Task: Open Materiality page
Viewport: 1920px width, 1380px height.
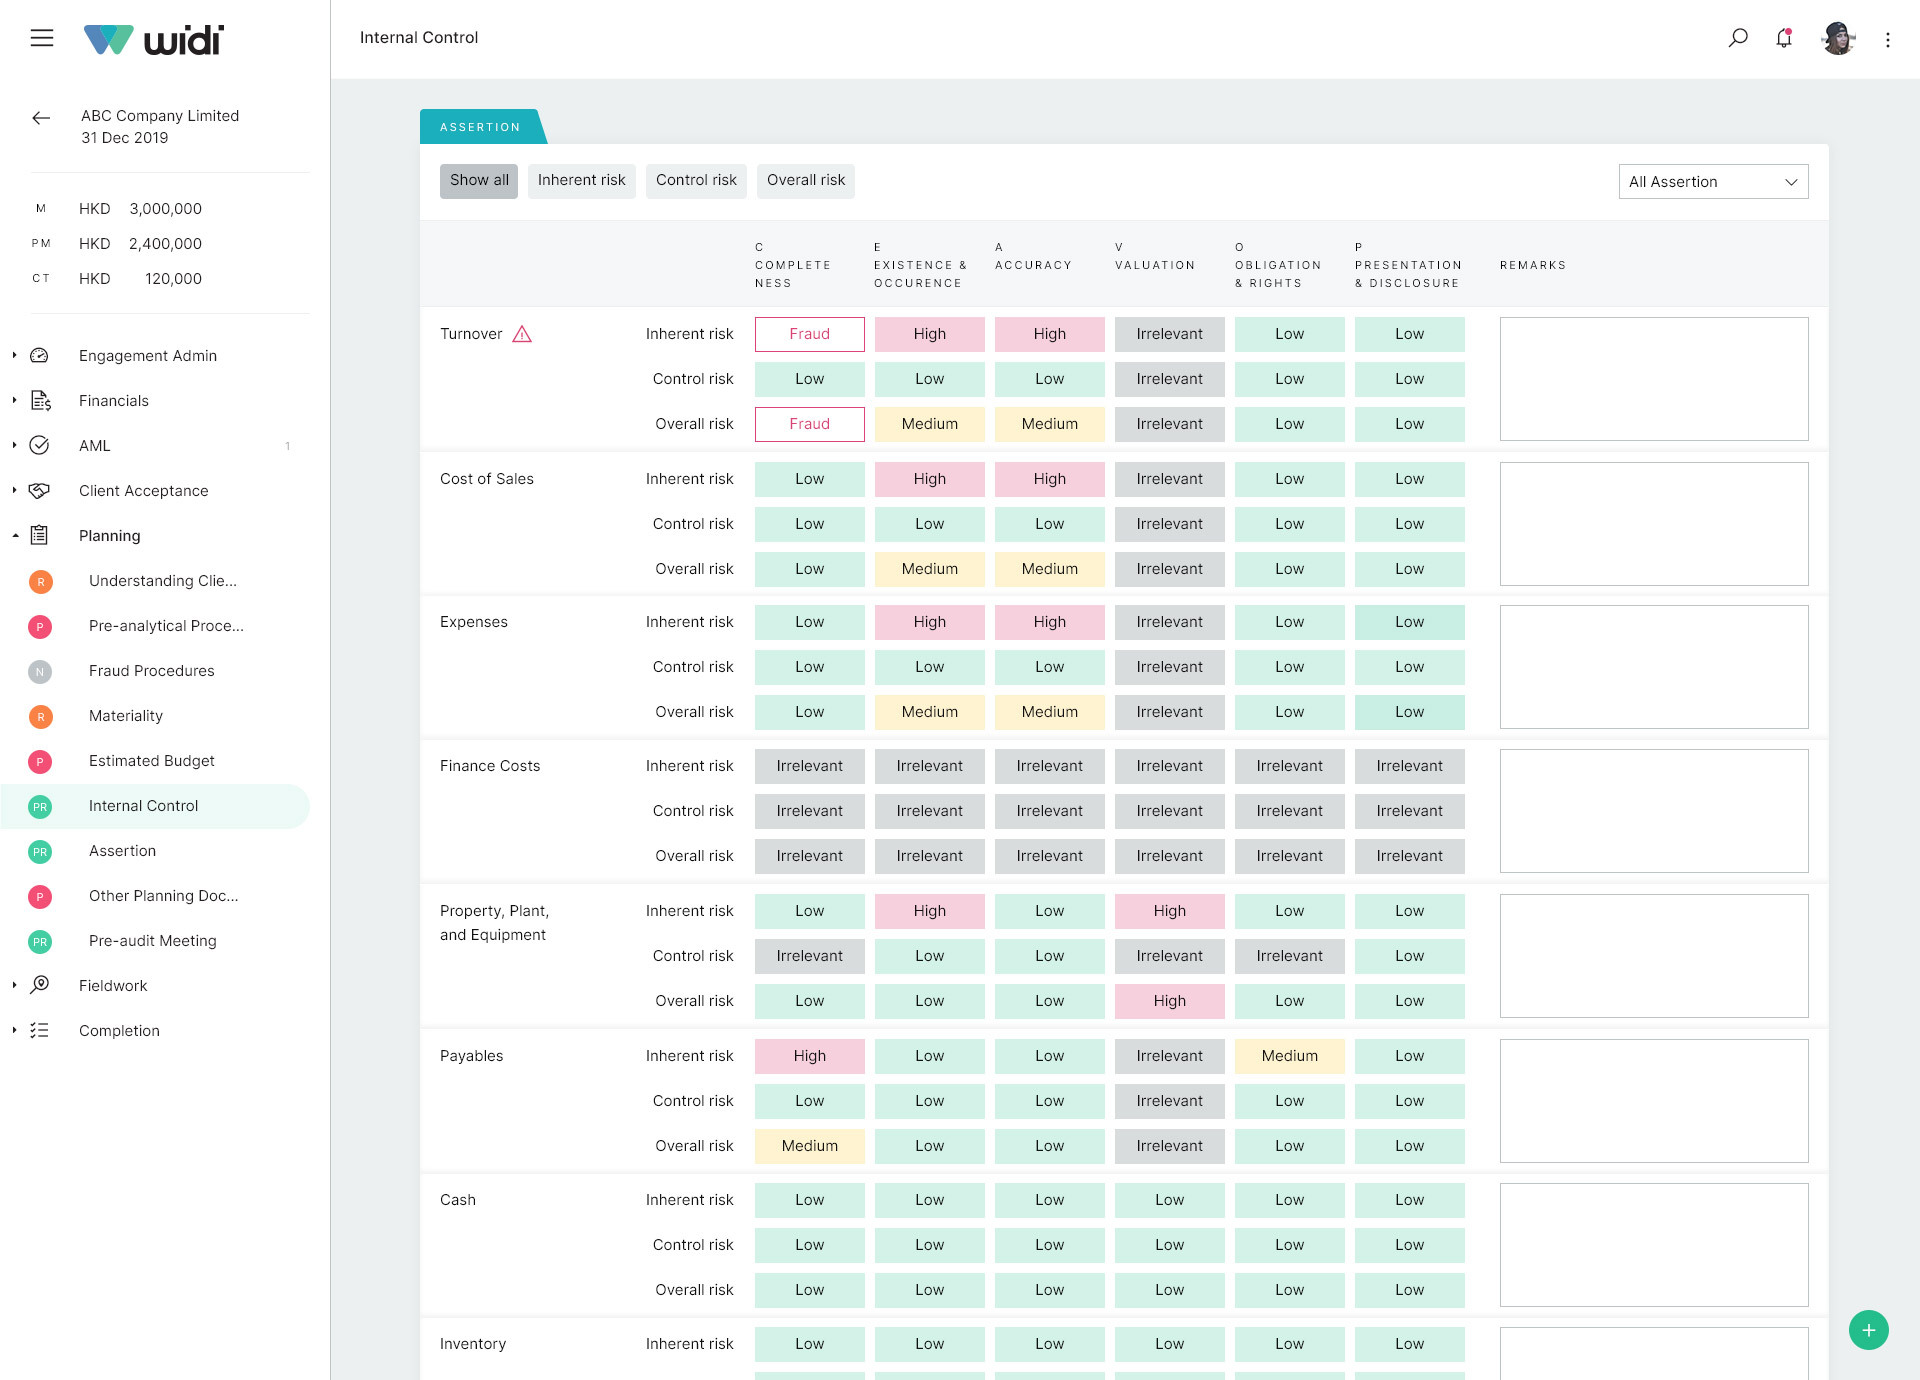Action: coord(126,716)
